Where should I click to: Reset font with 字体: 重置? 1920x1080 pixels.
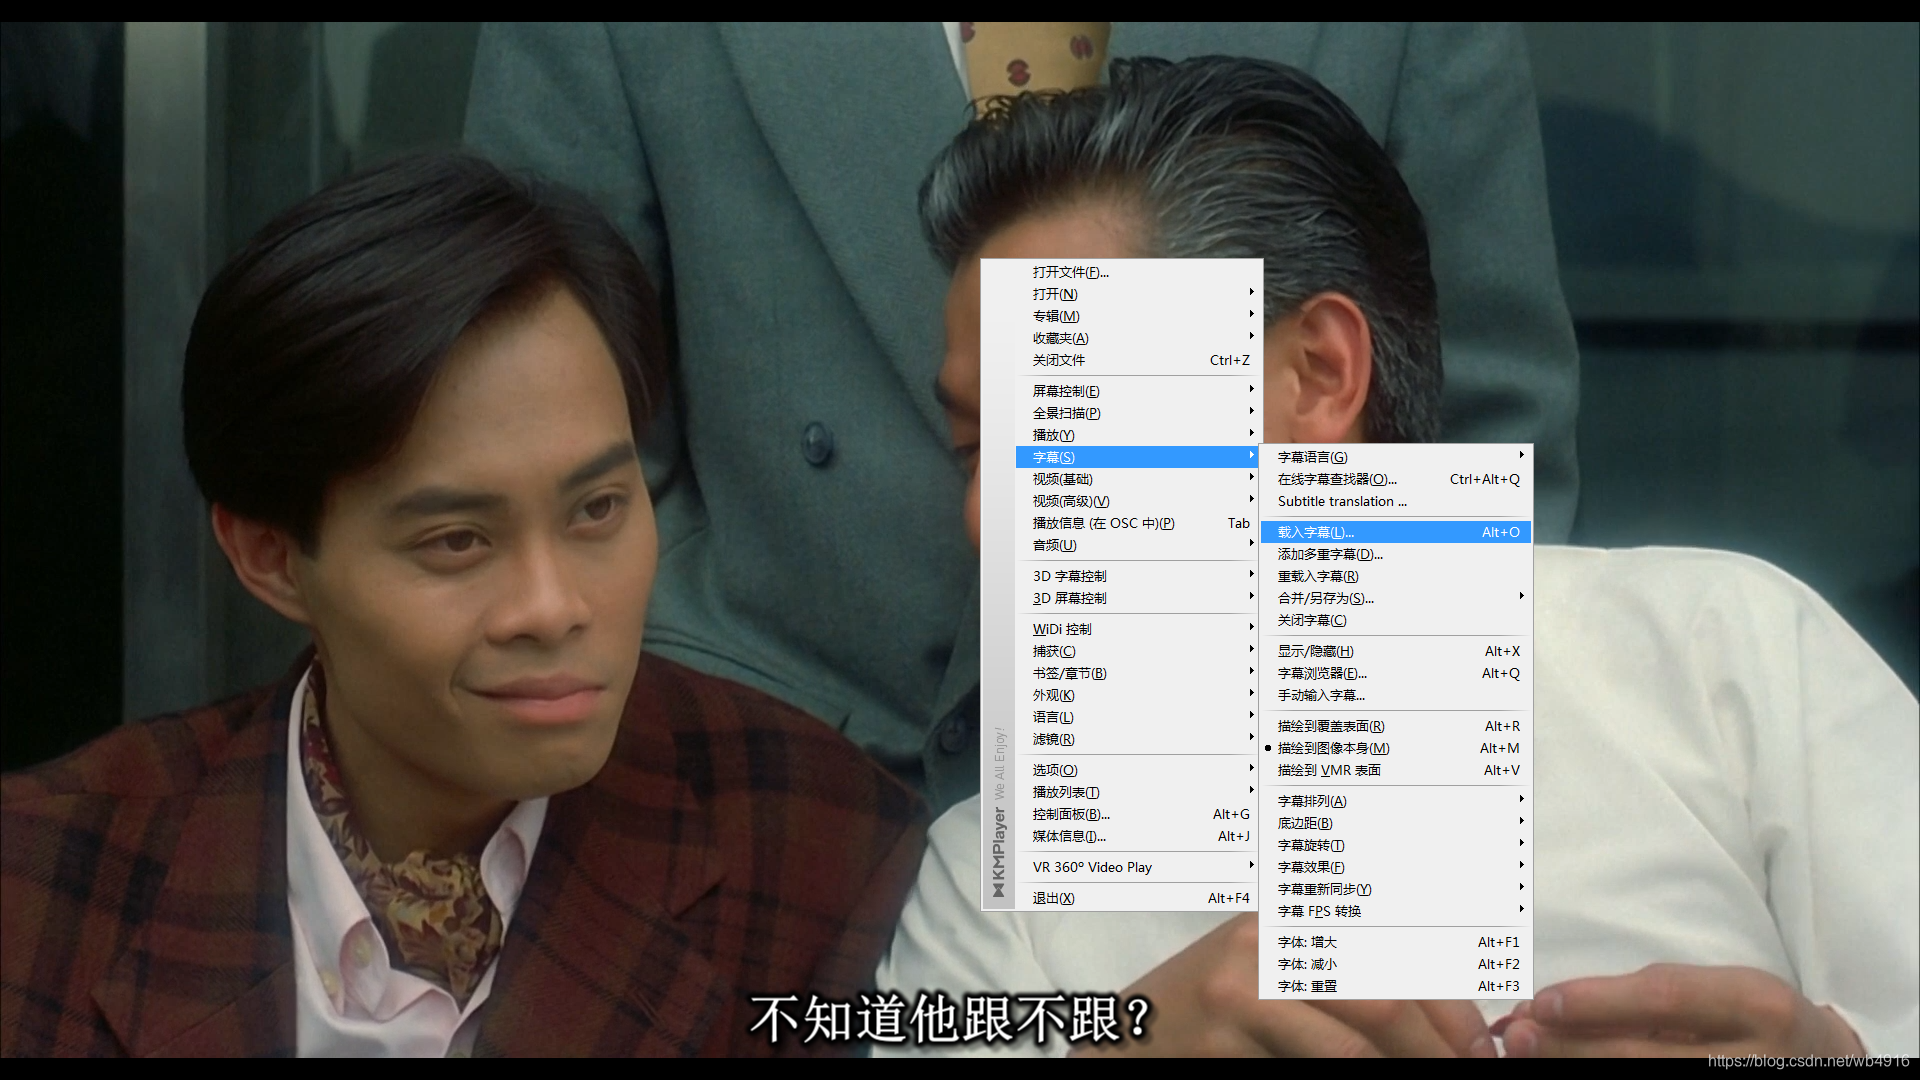click(x=1307, y=986)
